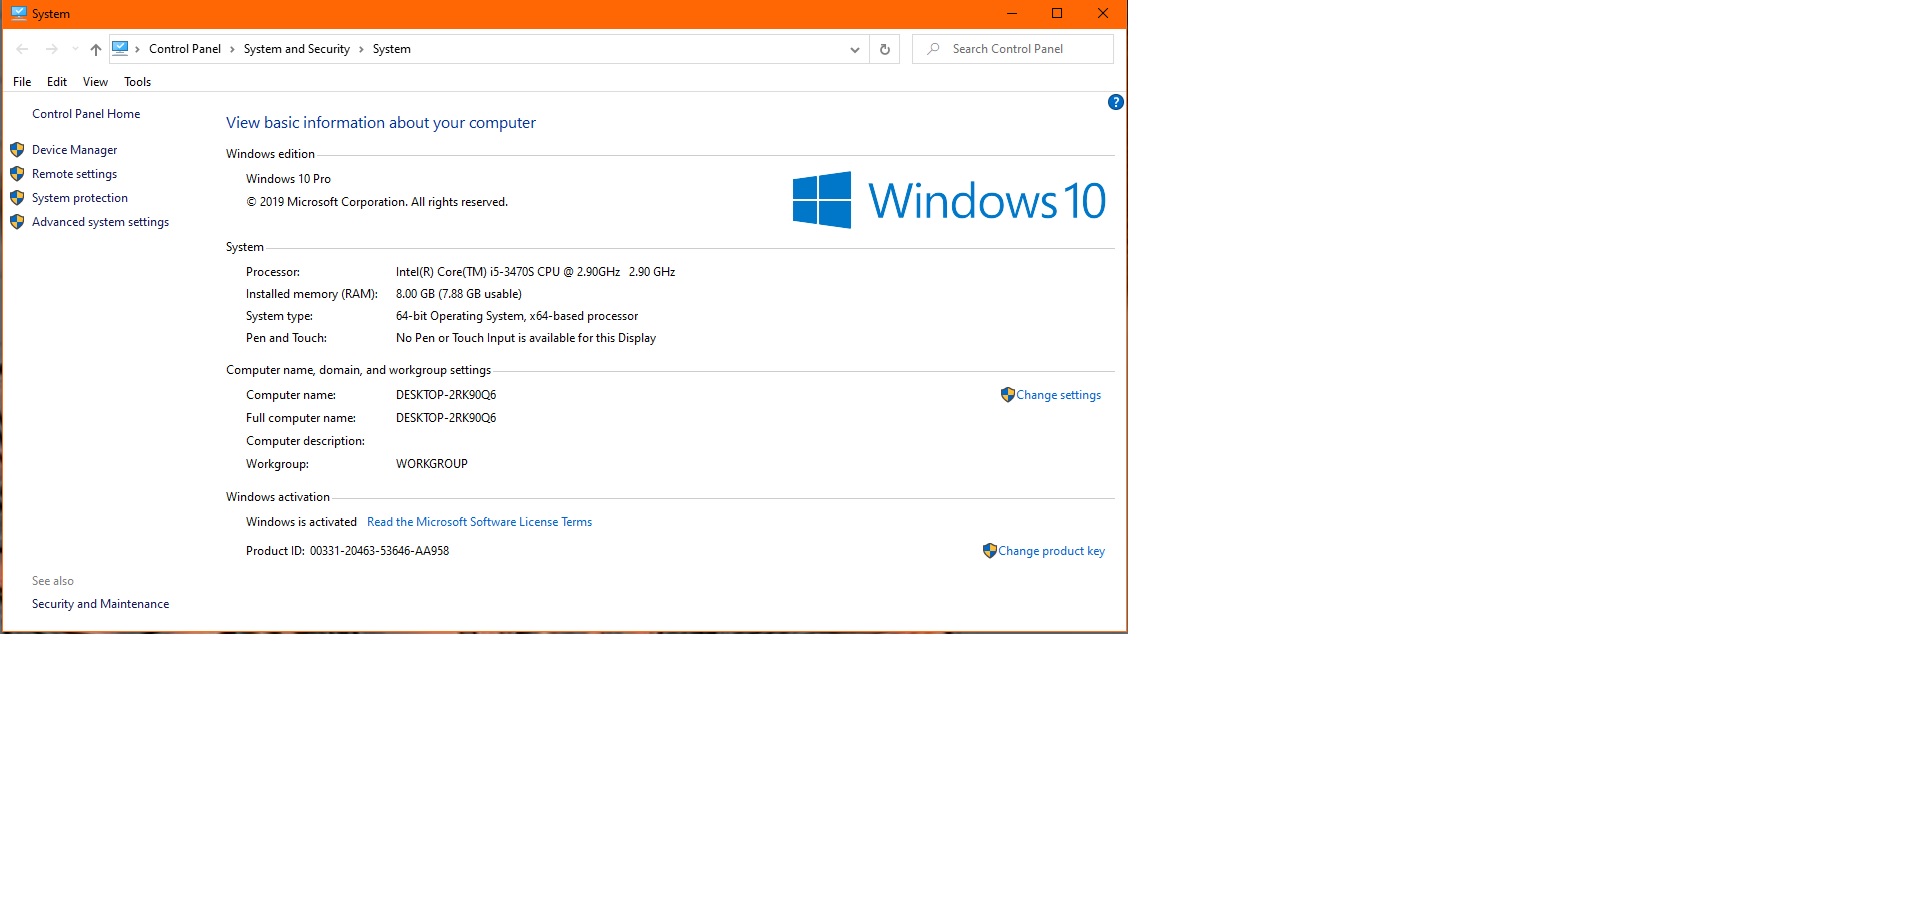Click the computer icon in address bar
1914x910 pixels.
pos(120,48)
